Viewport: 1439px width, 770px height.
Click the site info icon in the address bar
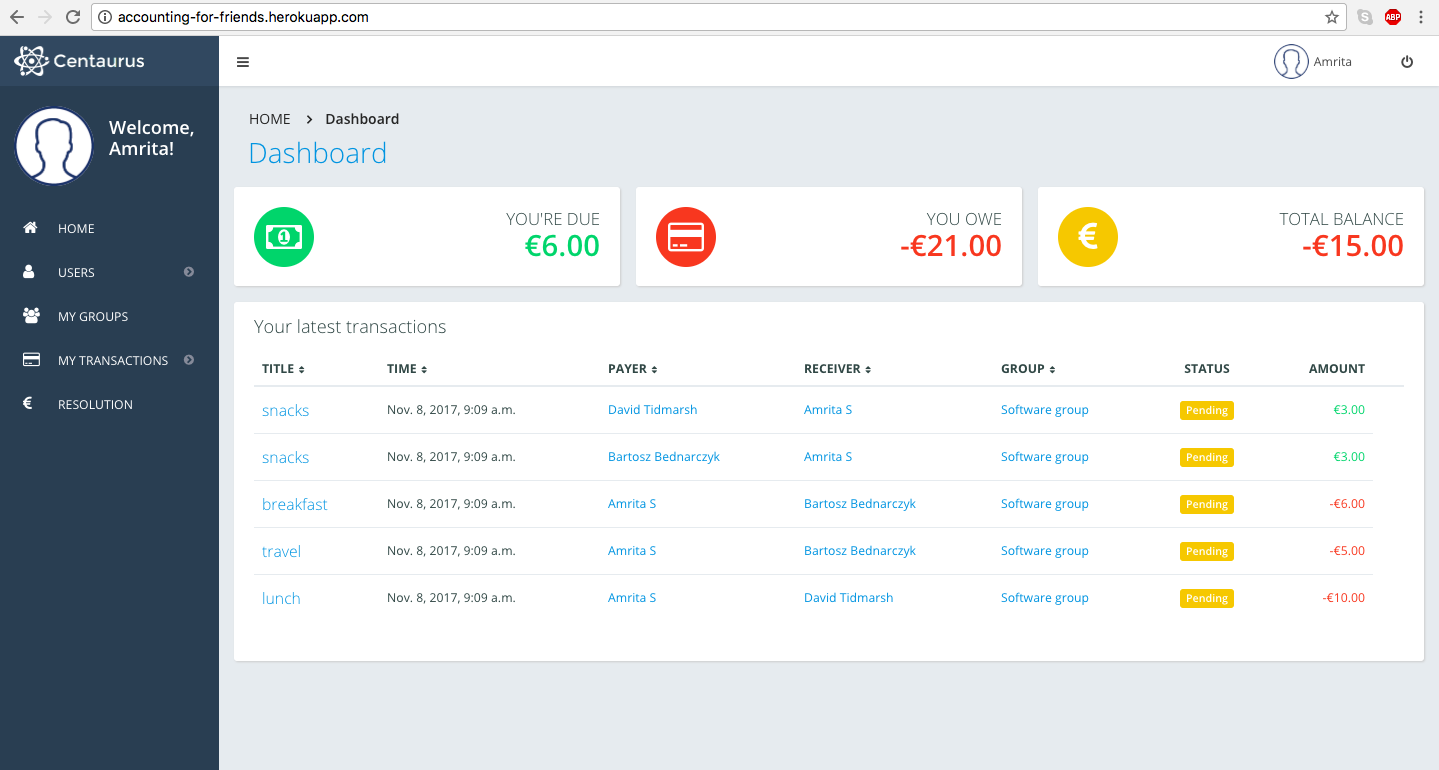click(x=105, y=17)
